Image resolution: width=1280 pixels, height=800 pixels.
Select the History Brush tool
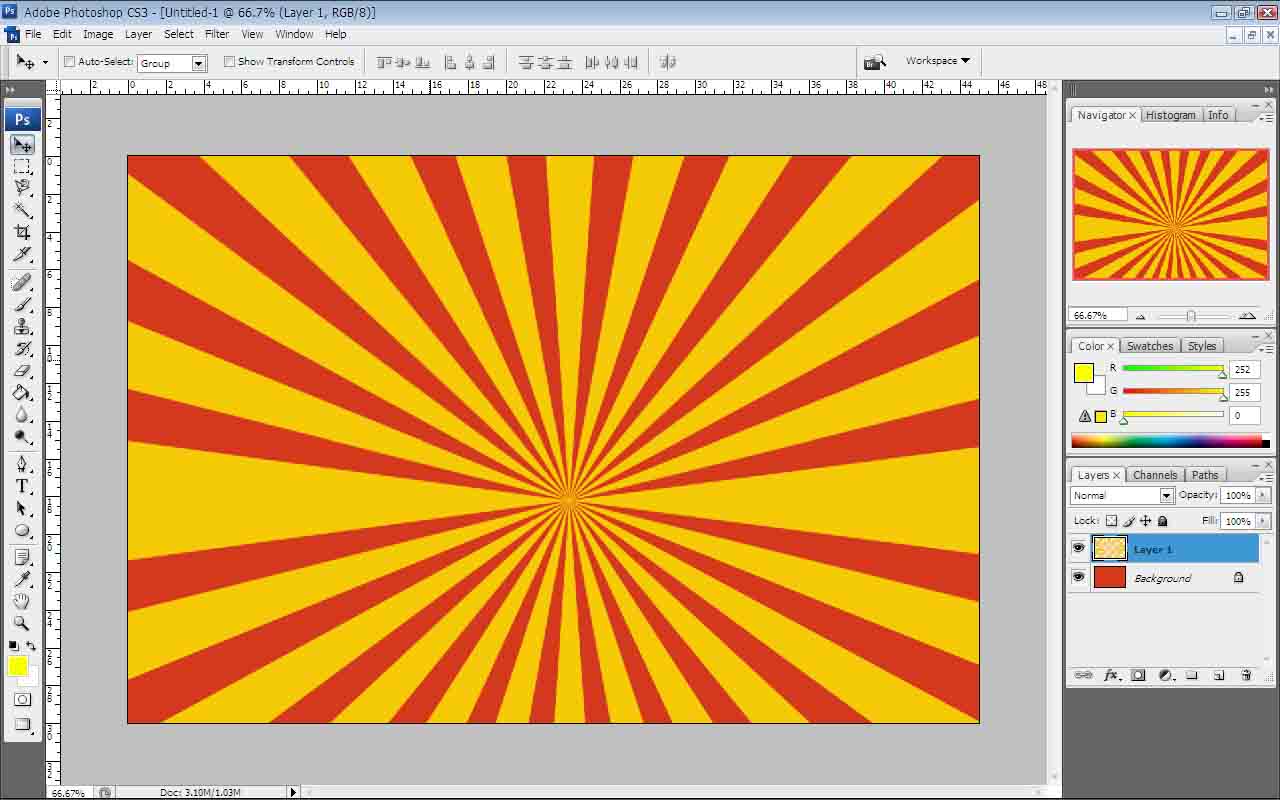pyautogui.click(x=22, y=349)
